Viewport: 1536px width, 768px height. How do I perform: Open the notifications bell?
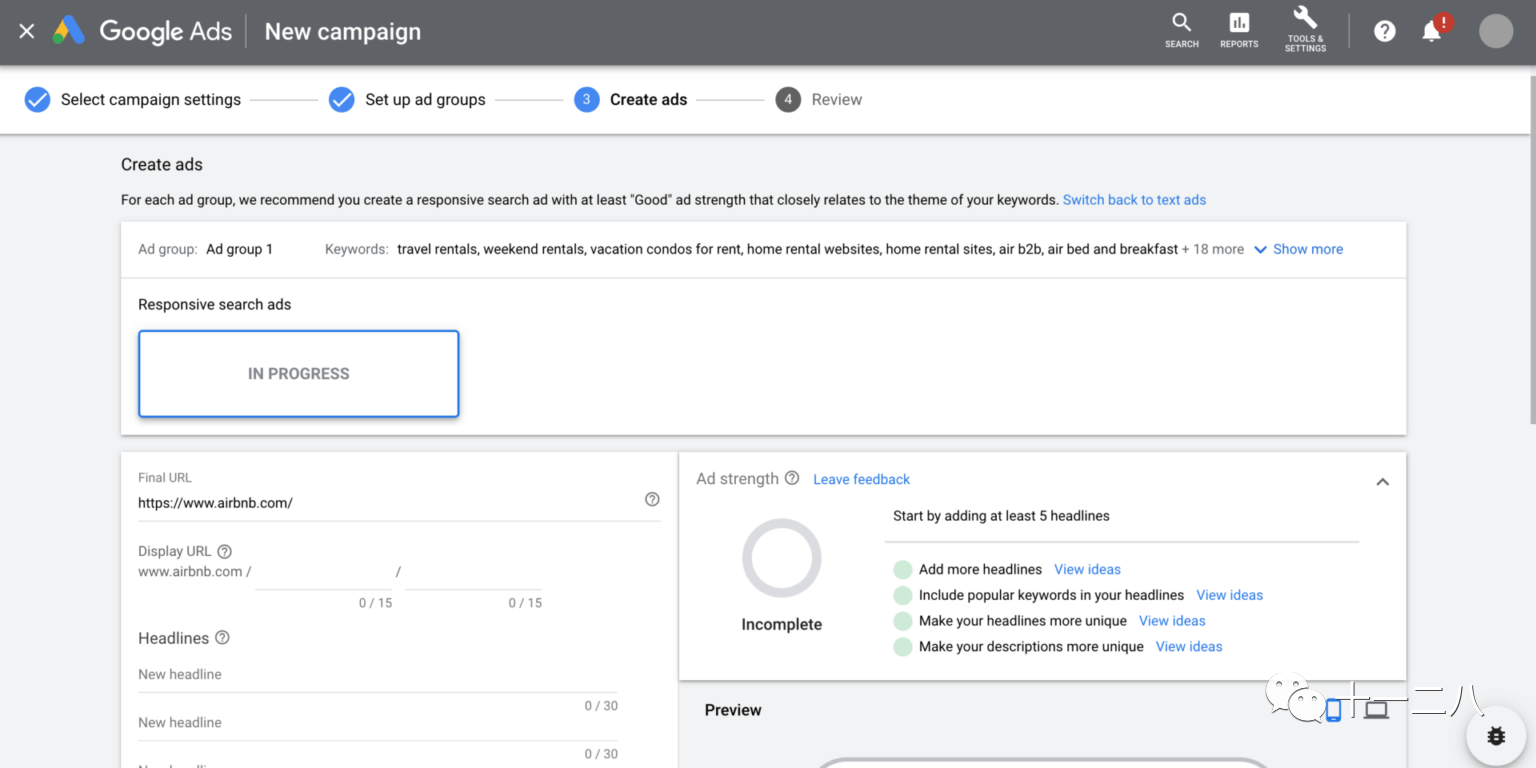tap(1432, 31)
